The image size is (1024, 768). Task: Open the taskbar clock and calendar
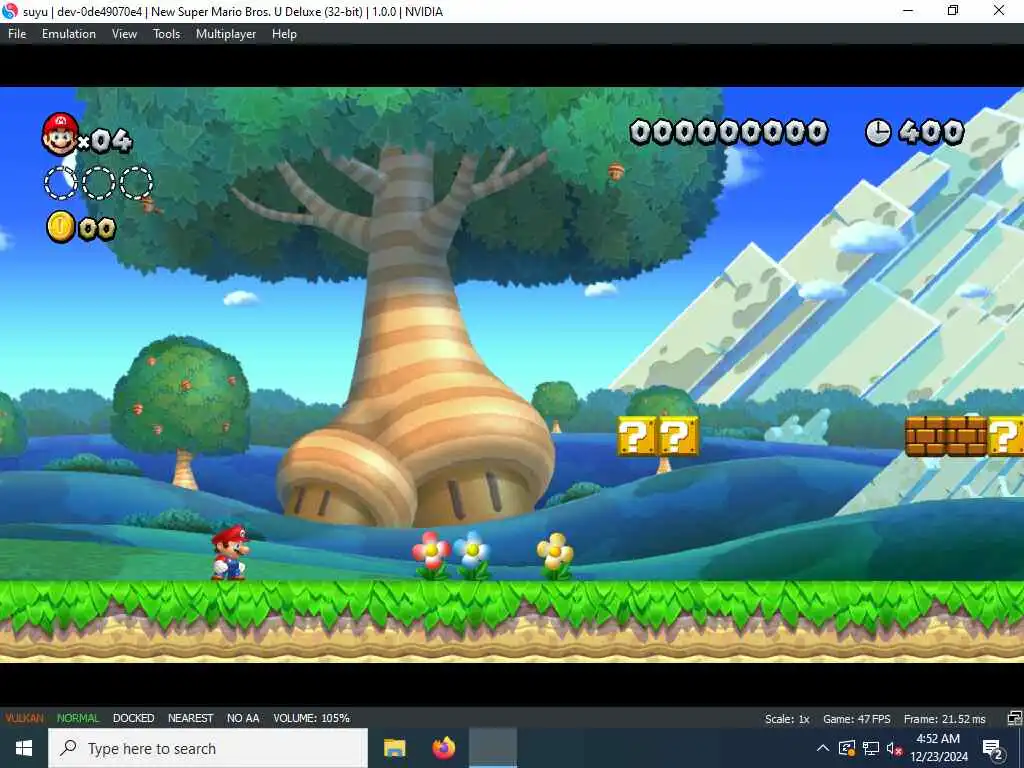(x=938, y=748)
